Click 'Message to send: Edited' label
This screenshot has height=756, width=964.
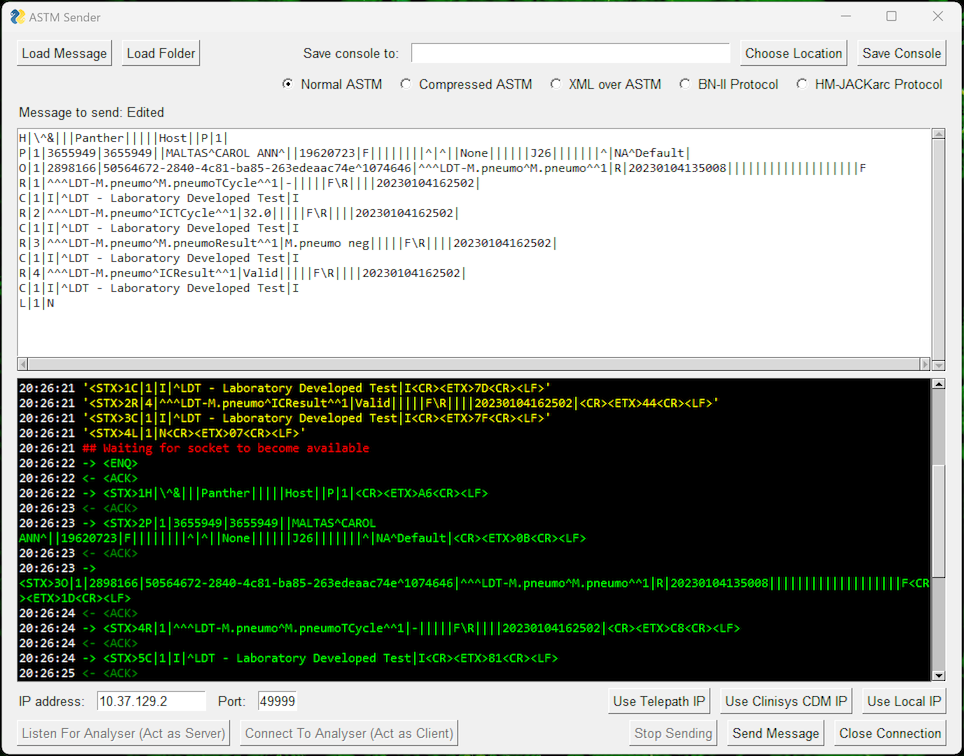point(92,112)
